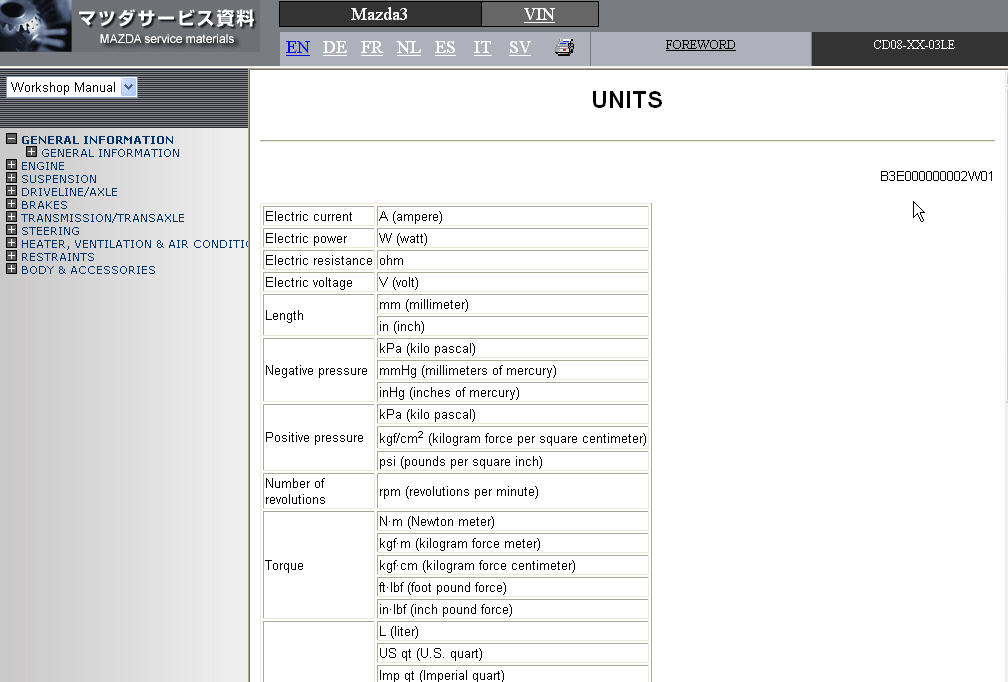Switch language to ES
The width and height of the screenshot is (1008, 682).
(445, 48)
